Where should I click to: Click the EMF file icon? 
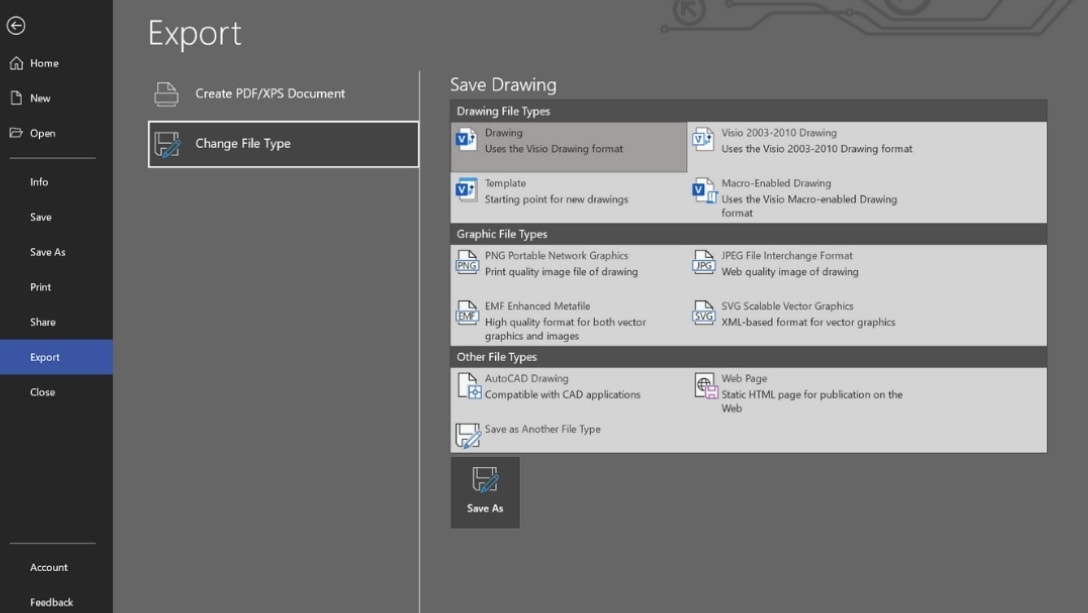467,313
